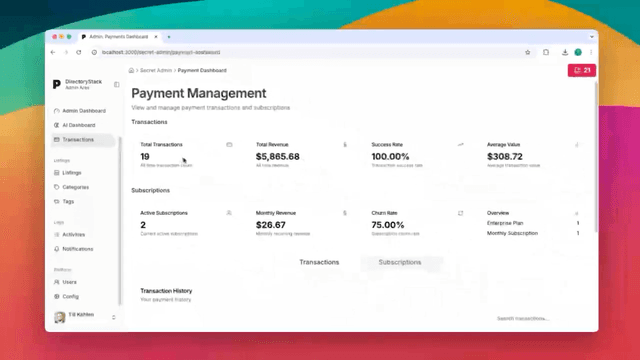Viewport: 640px width, 360px height.
Task: Click the Till Kählen user avatar
Action: 60,317
